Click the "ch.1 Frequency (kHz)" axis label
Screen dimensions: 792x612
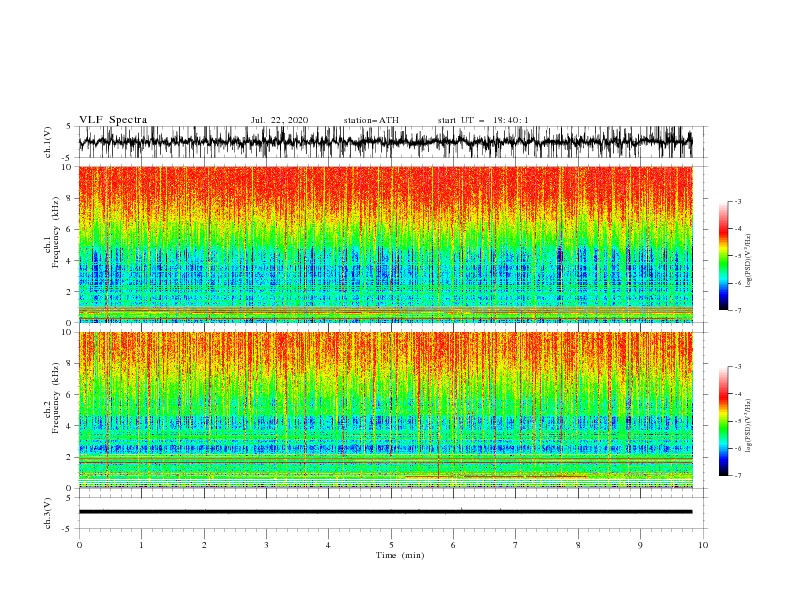(x=53, y=233)
